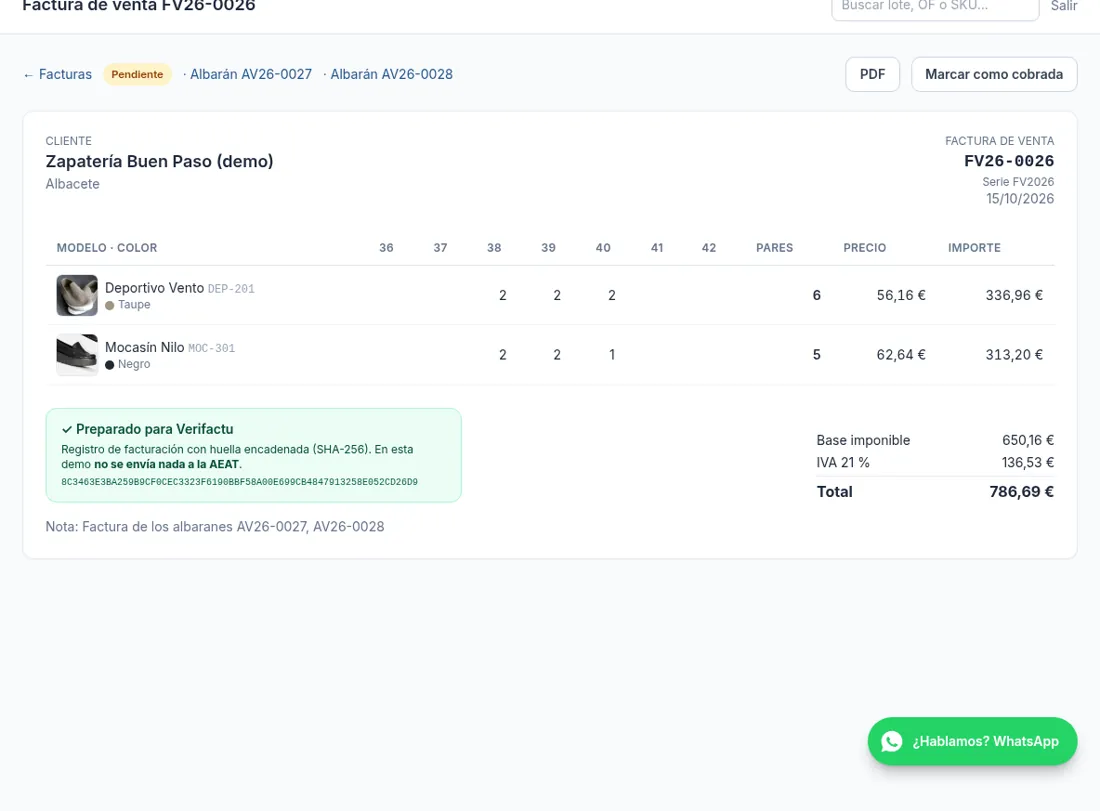Click the Negro color dot
The image size is (1100, 811).
[109, 365]
